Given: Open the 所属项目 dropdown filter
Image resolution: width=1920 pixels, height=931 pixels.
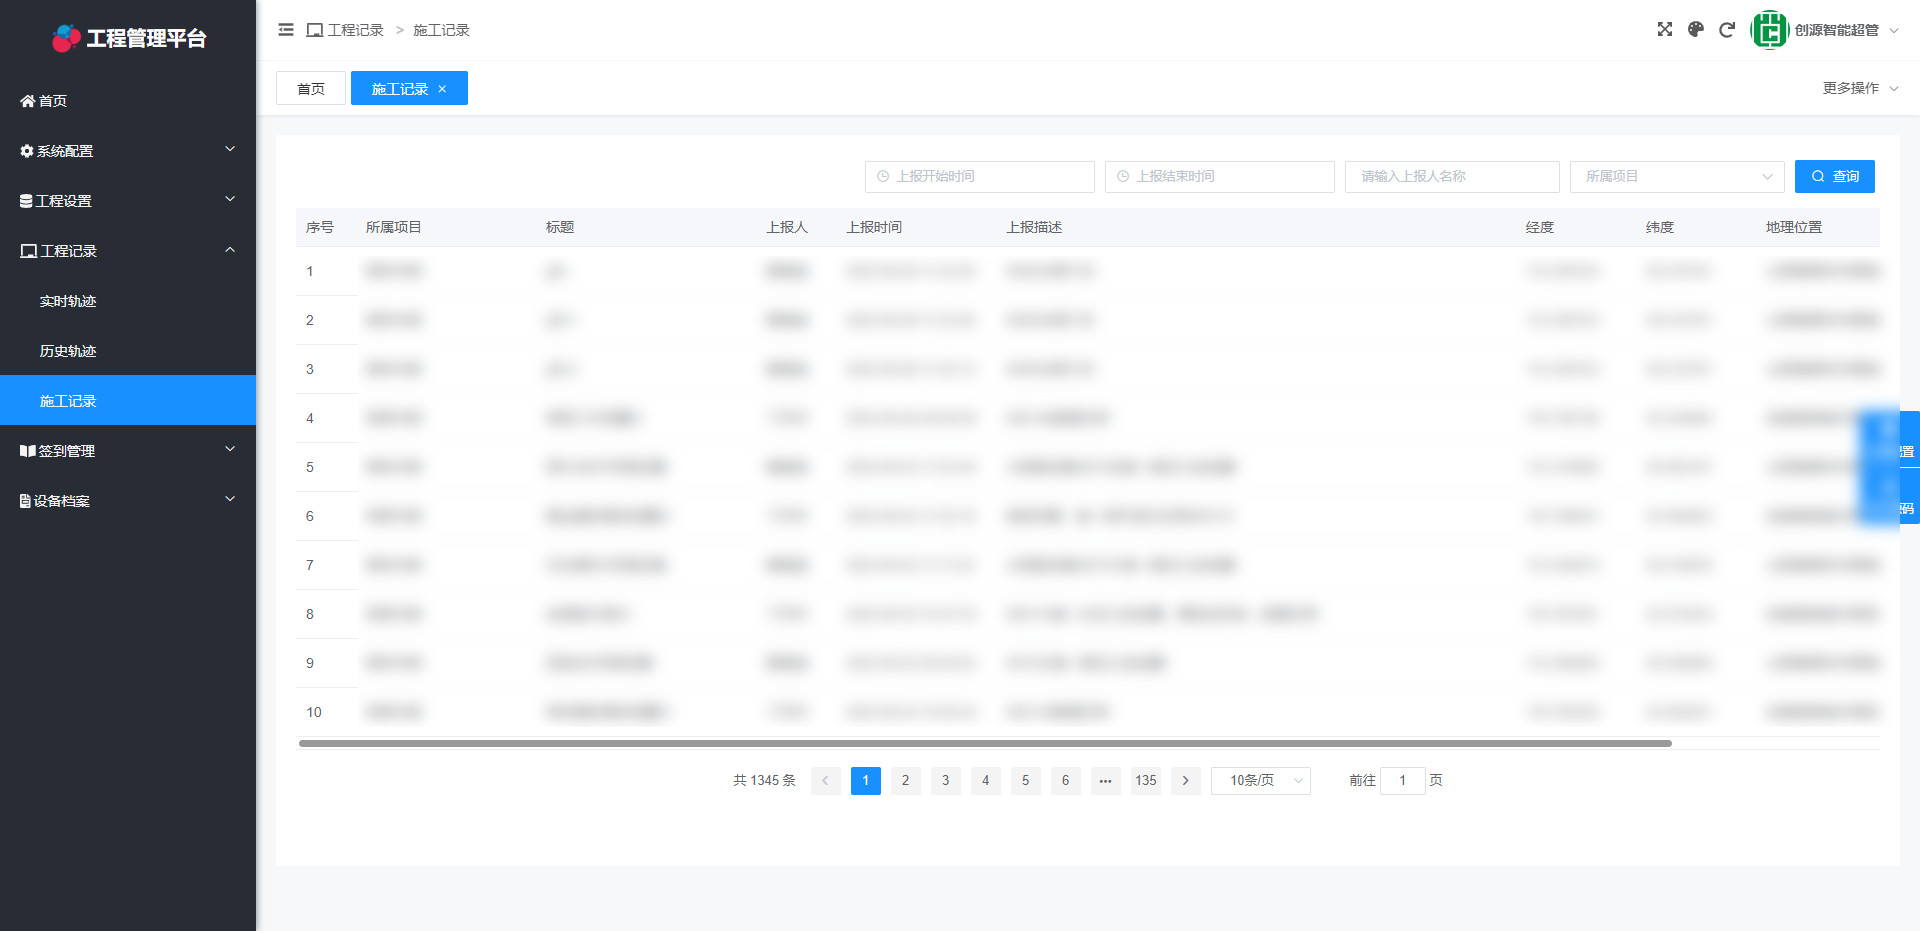Looking at the screenshot, I should click(1676, 177).
